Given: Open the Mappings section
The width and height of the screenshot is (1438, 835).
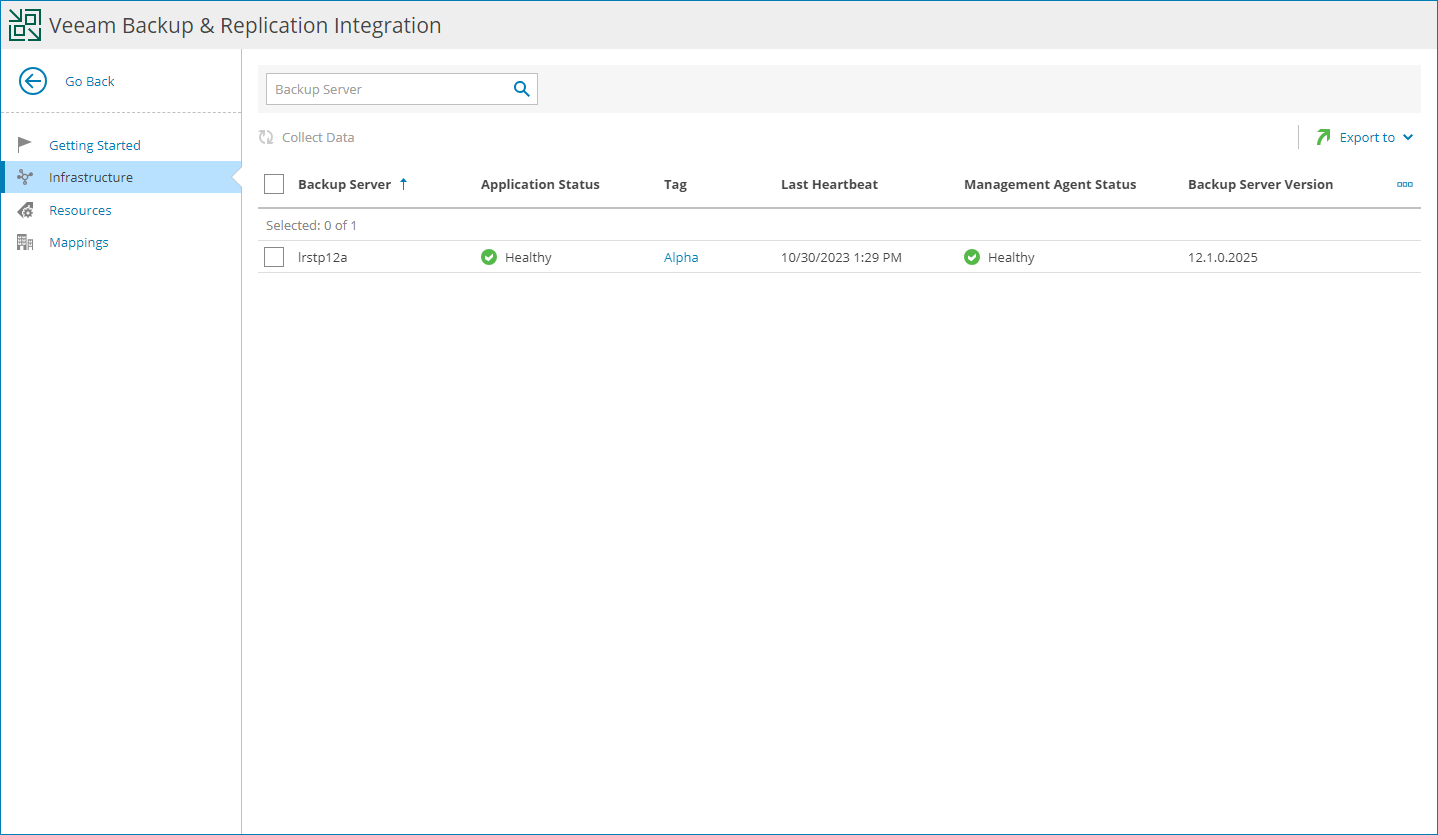Looking at the screenshot, I should click(x=79, y=242).
